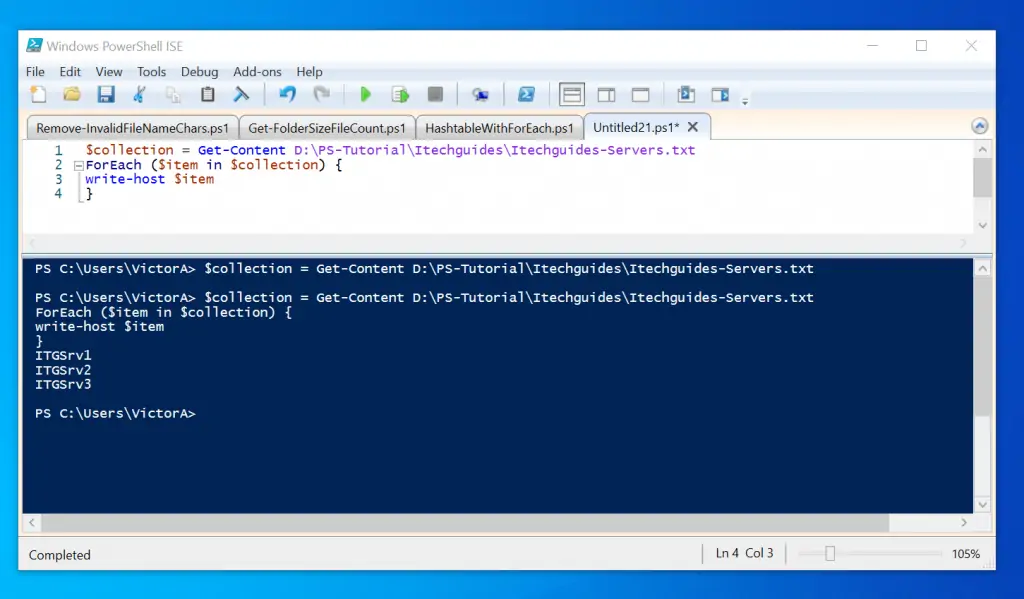
Task: Show script pane on the right
Action: coord(606,95)
